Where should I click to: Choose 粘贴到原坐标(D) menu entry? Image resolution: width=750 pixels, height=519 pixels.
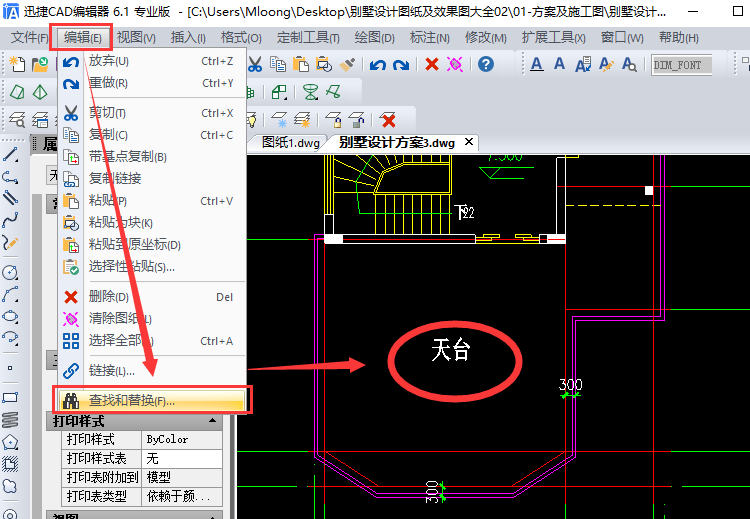coord(152,244)
